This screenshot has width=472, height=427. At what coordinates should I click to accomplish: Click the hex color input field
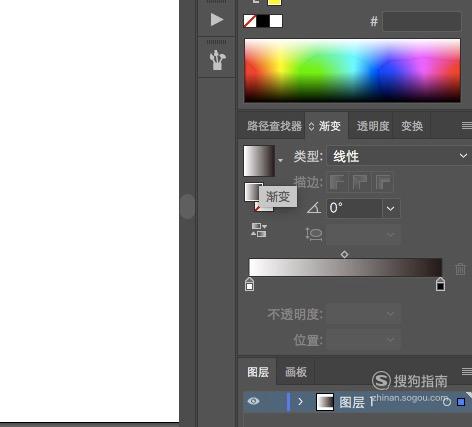pyautogui.click(x=422, y=22)
